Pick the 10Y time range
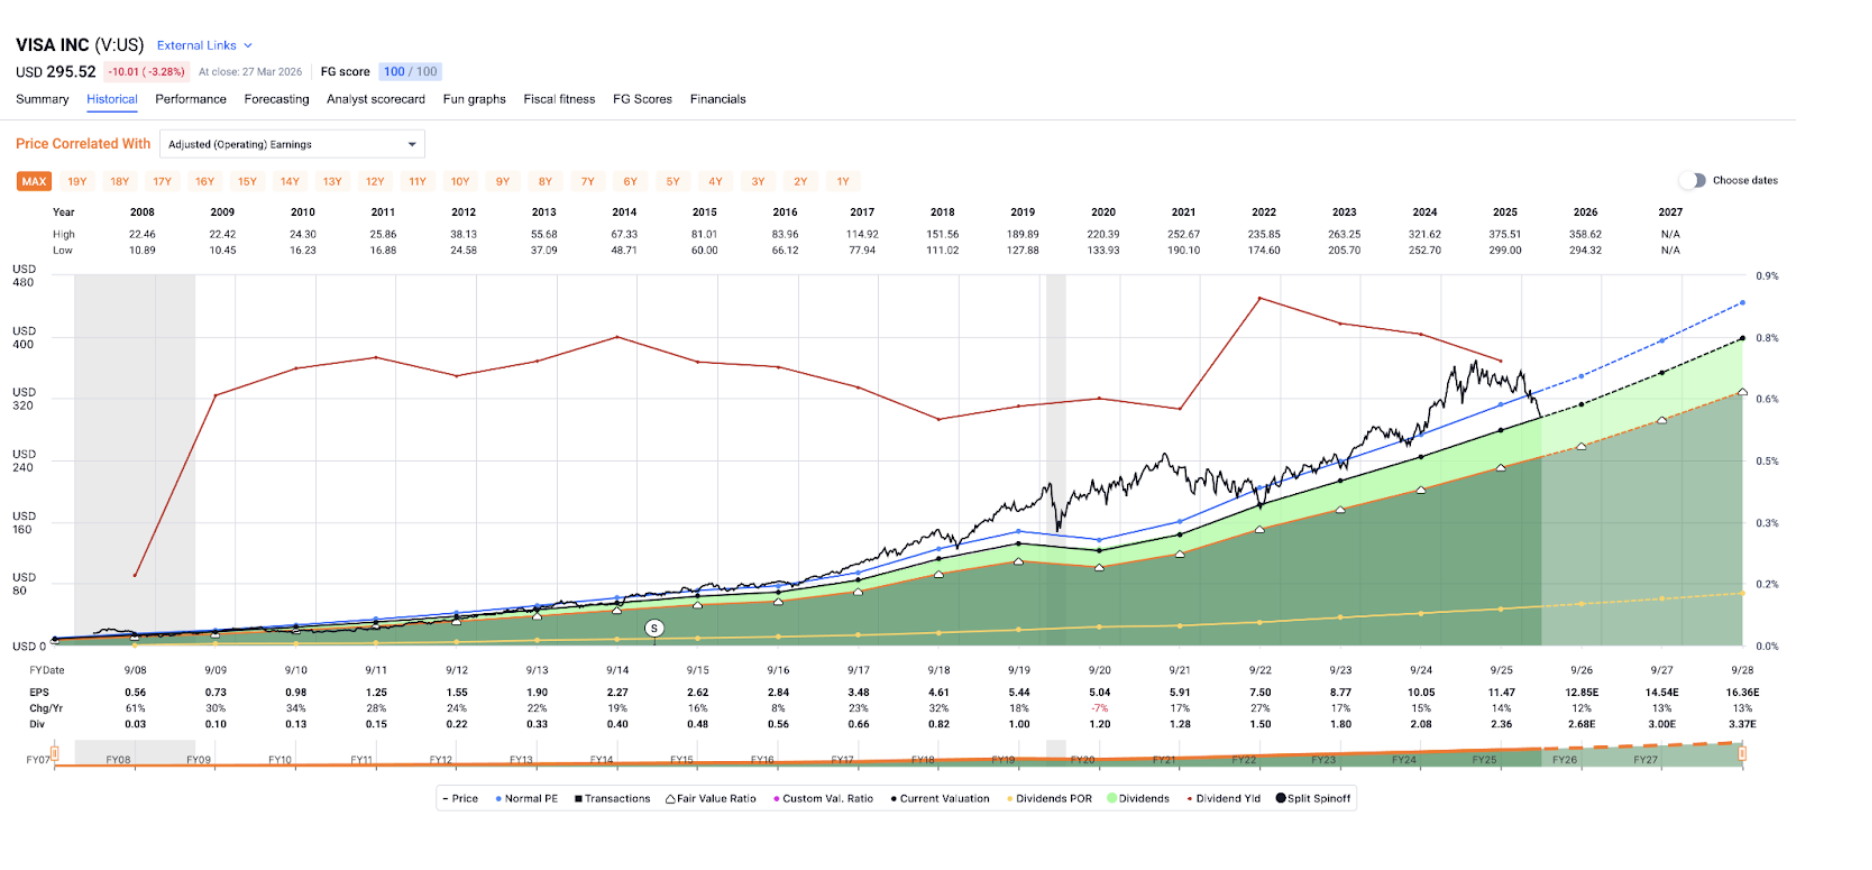Image resolution: width=1872 pixels, height=870 pixels. (x=460, y=181)
